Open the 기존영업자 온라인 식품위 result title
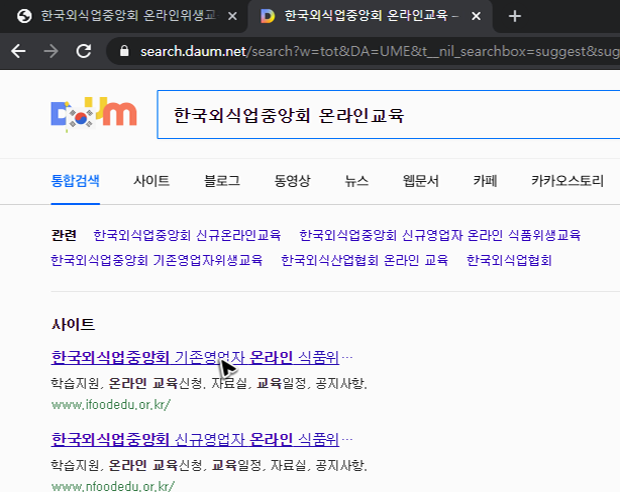620x492 pixels. coord(195,357)
